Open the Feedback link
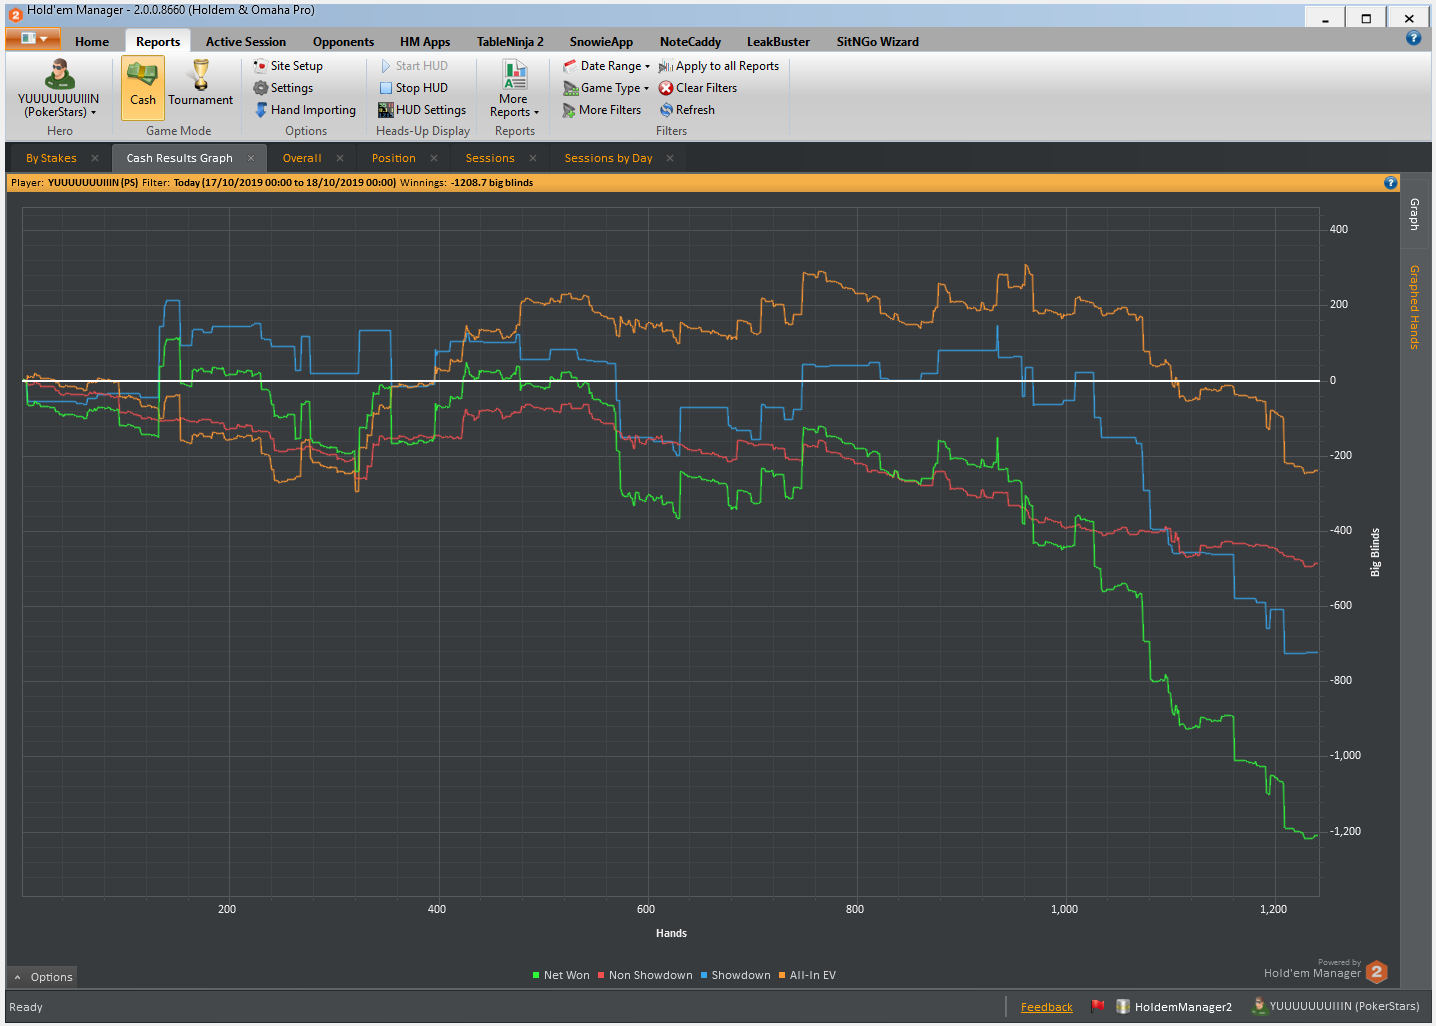This screenshot has height=1026, width=1436. coord(1046,1007)
